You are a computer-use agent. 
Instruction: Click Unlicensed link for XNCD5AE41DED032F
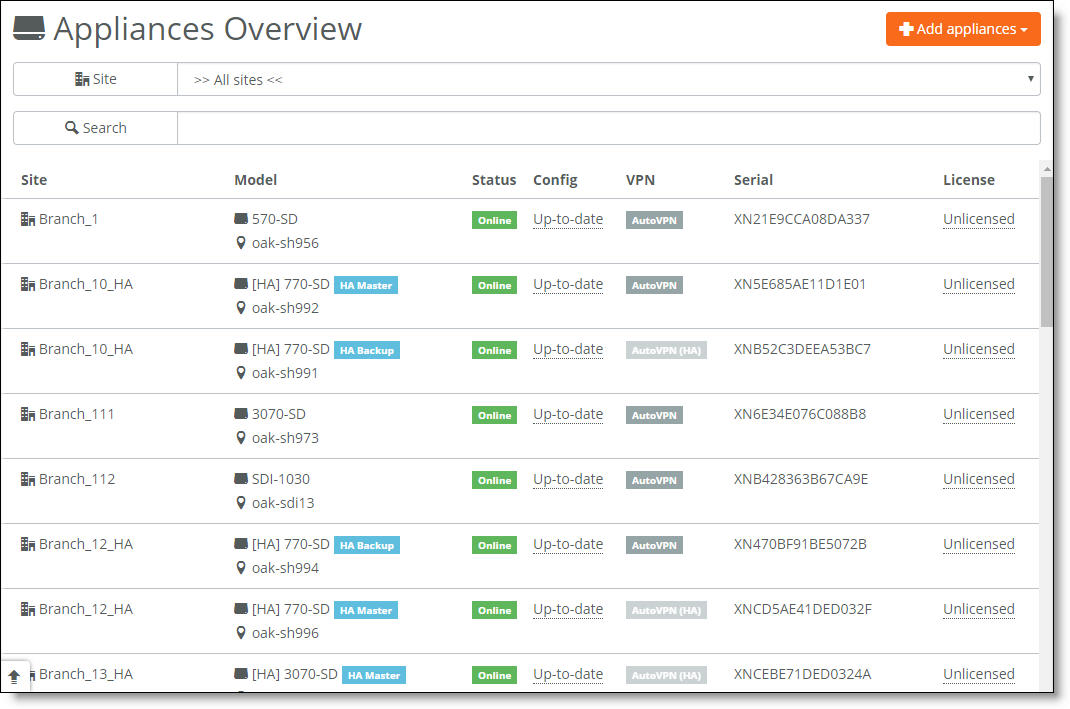tap(979, 609)
